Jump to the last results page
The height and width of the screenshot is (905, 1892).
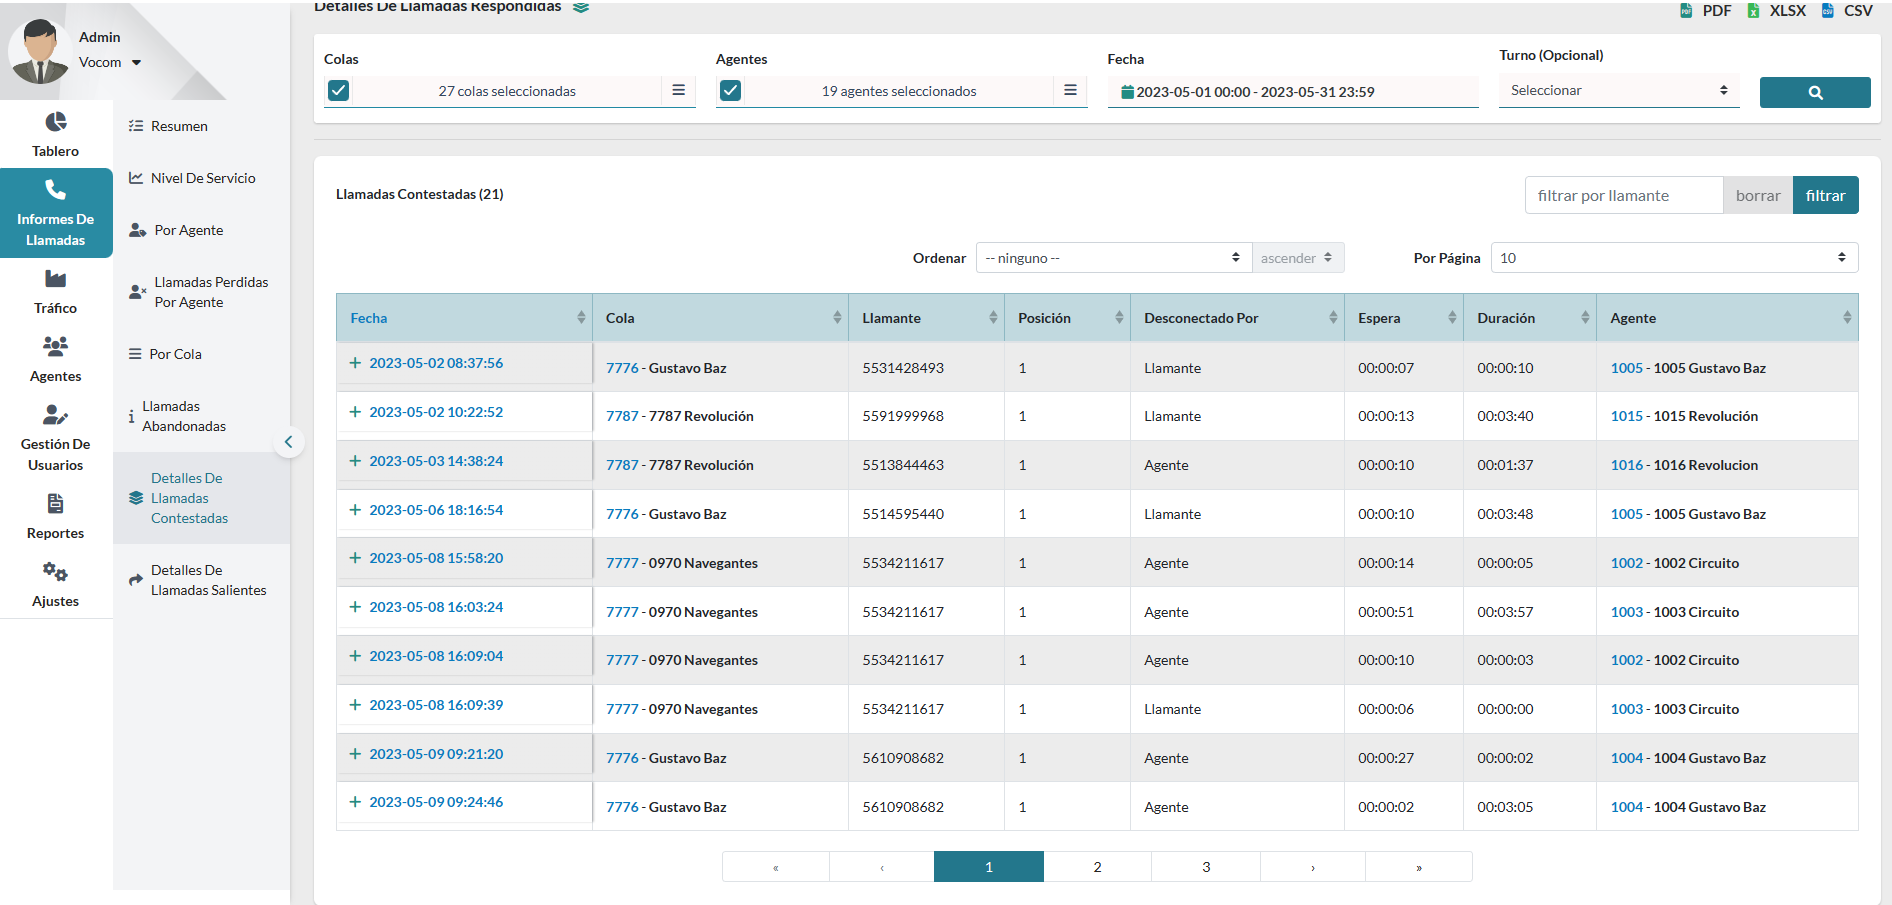click(1419, 867)
